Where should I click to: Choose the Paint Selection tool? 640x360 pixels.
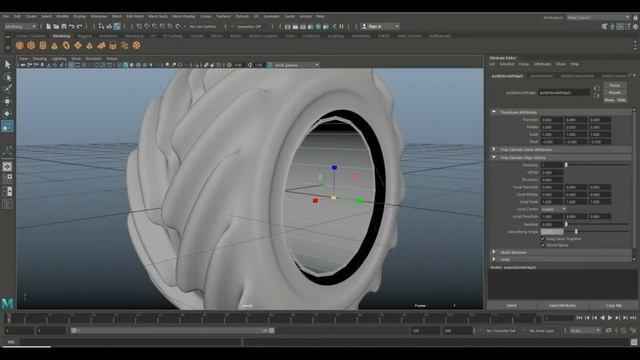coord(7,89)
